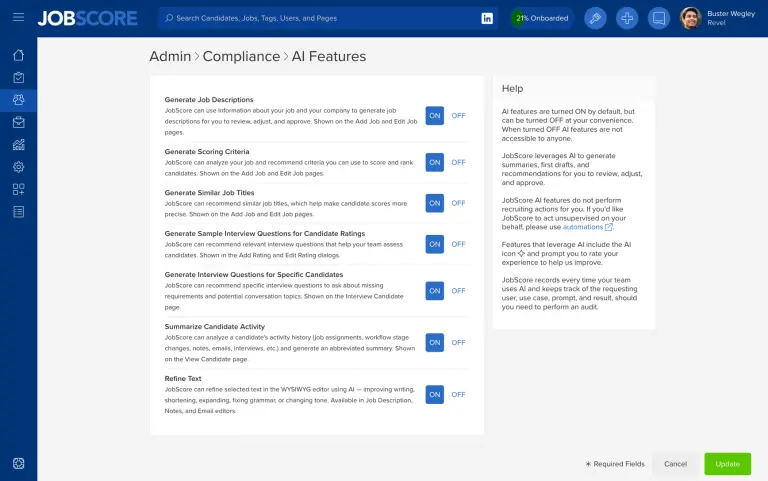Click the Update button
768x481 pixels.
click(x=727, y=464)
